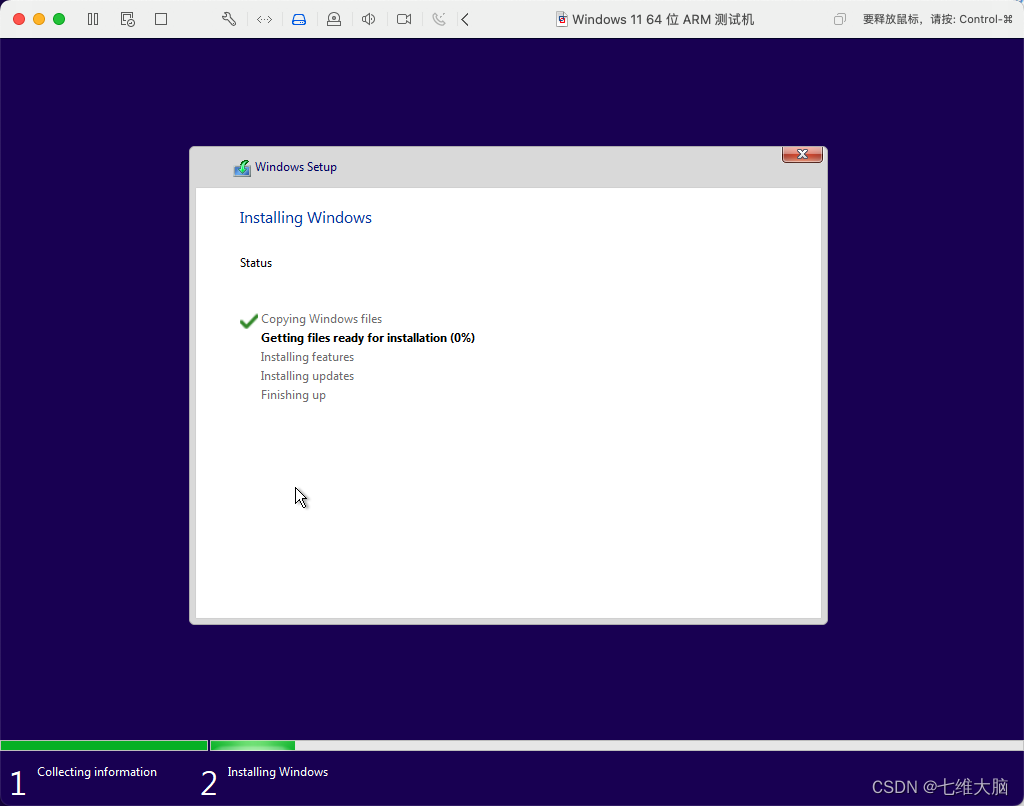Click the square view mode icon

[161, 19]
